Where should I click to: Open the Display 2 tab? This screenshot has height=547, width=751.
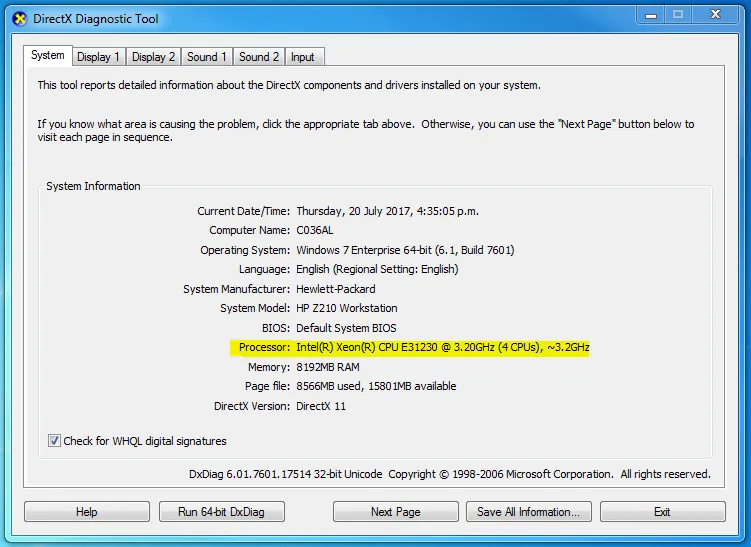tap(153, 57)
